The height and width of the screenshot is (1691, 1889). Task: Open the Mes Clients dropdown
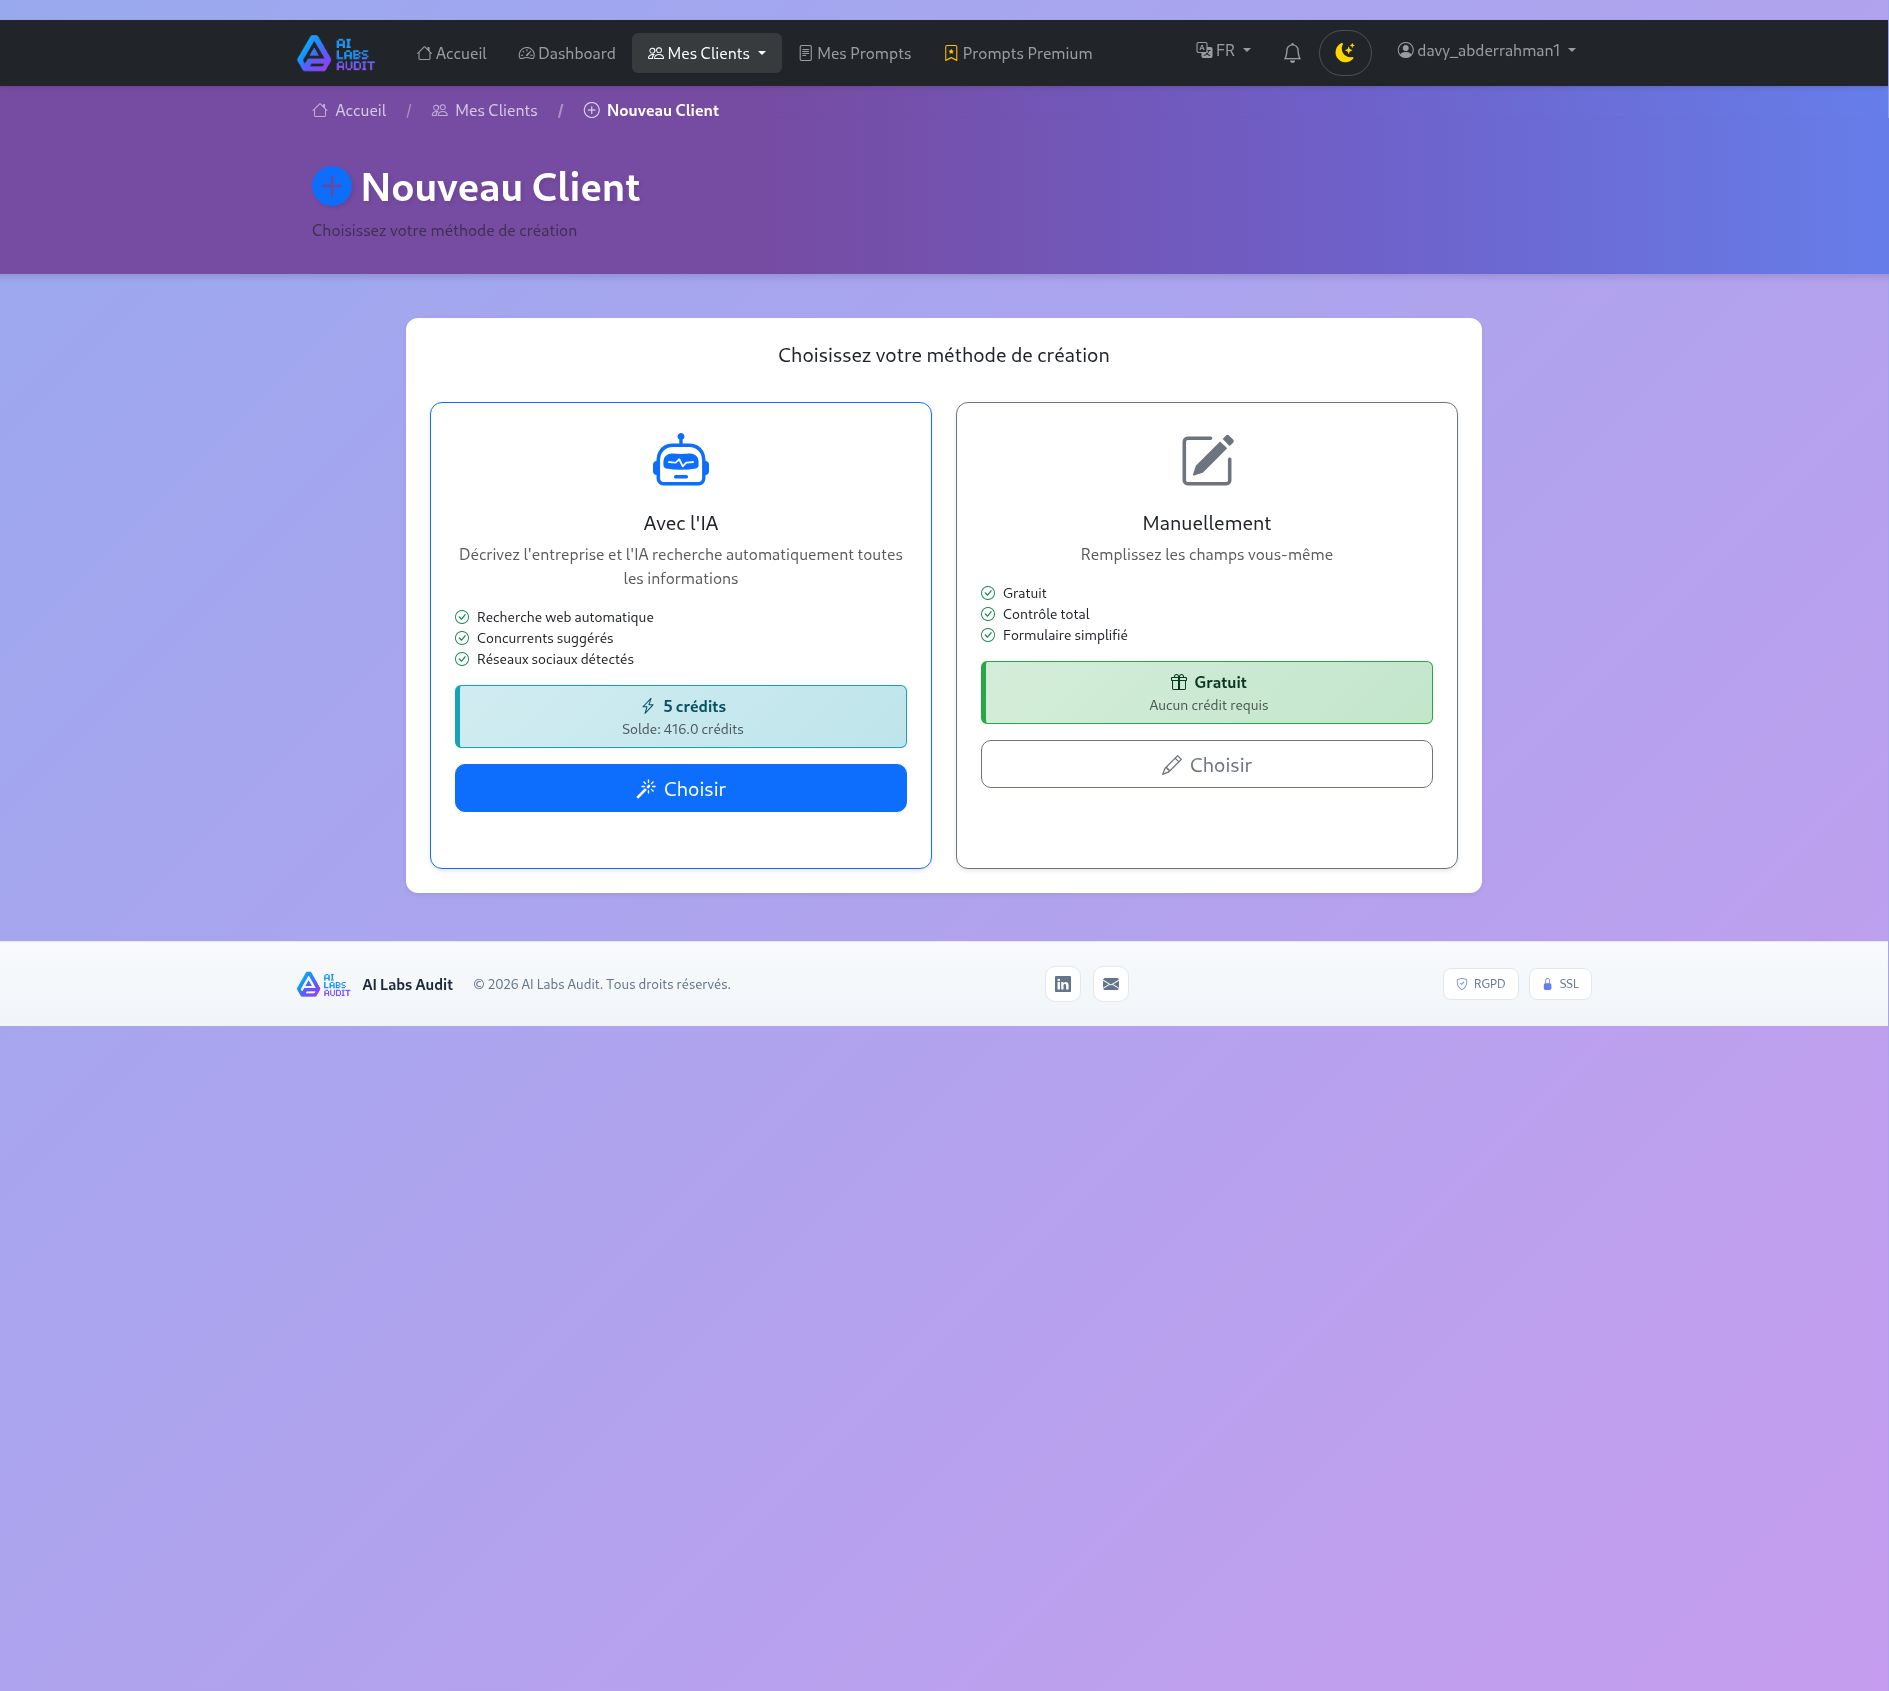[706, 53]
